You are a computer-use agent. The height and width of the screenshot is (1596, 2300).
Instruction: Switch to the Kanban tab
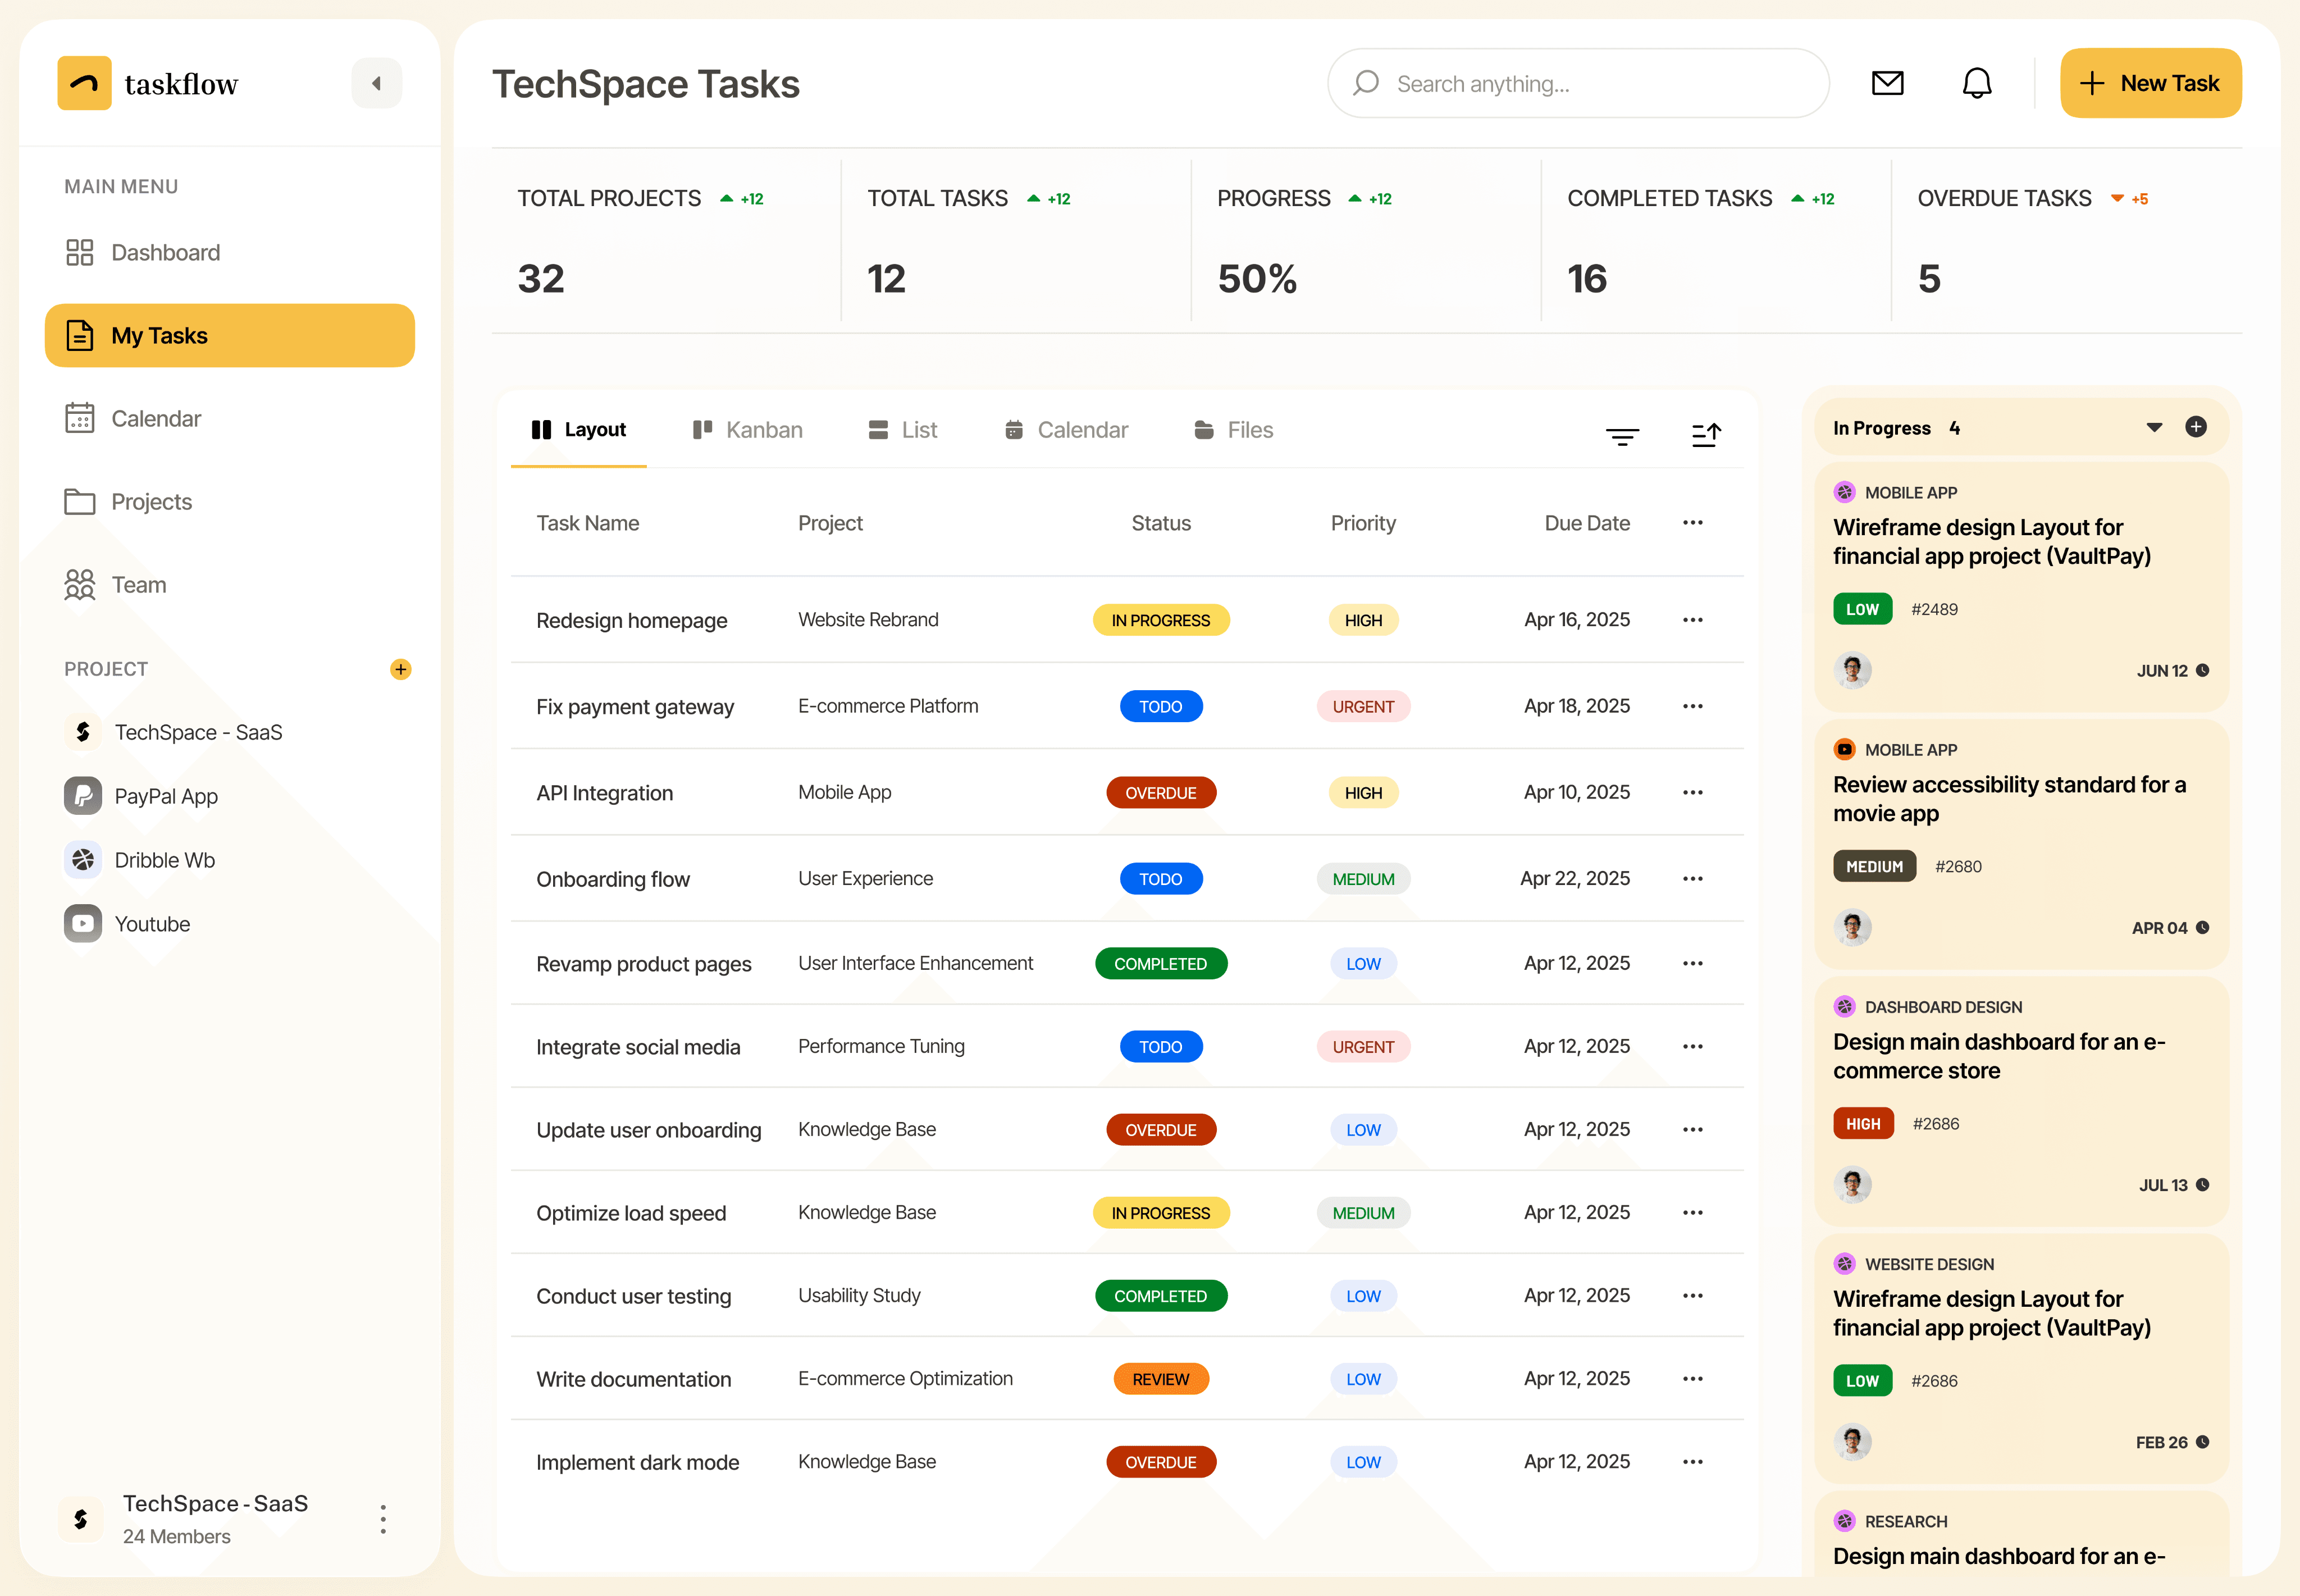point(747,430)
